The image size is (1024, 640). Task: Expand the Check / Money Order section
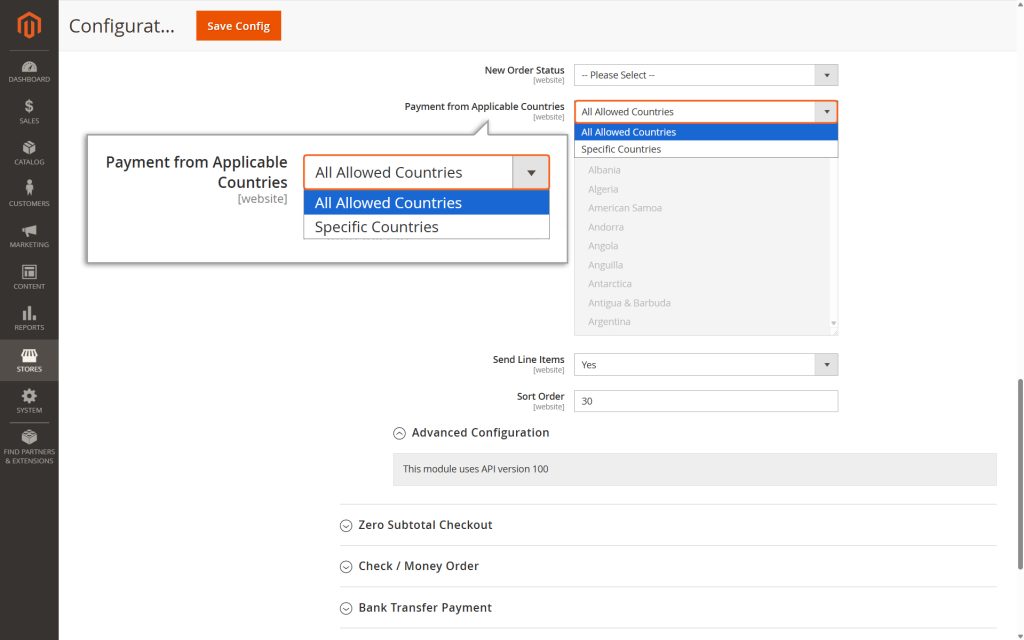[x=409, y=565]
